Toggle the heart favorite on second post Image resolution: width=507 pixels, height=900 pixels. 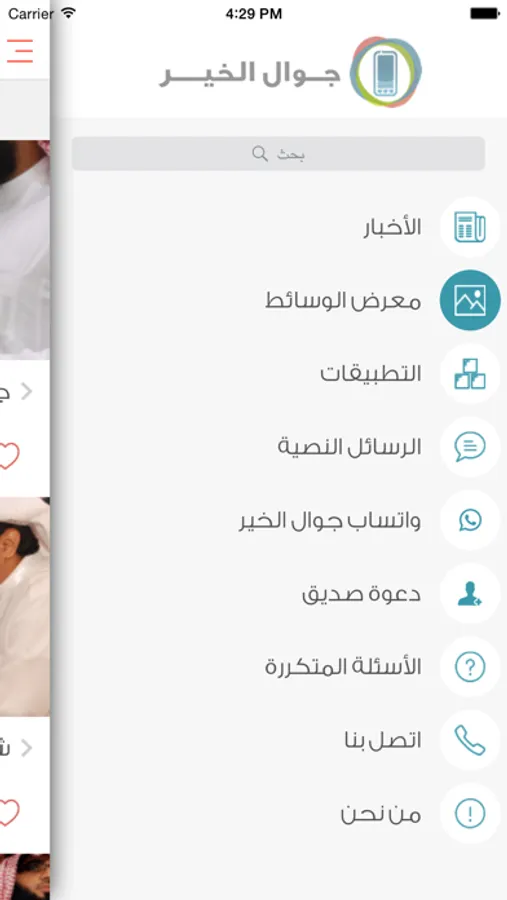(x=9, y=813)
